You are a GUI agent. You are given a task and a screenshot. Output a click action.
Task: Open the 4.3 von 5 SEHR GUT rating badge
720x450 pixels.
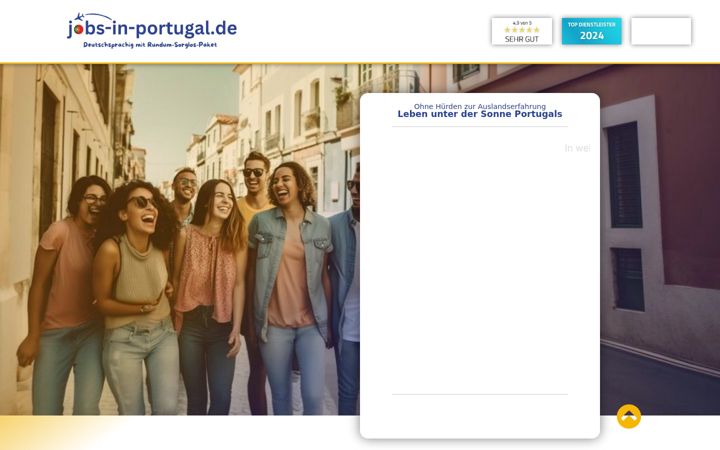tap(522, 31)
